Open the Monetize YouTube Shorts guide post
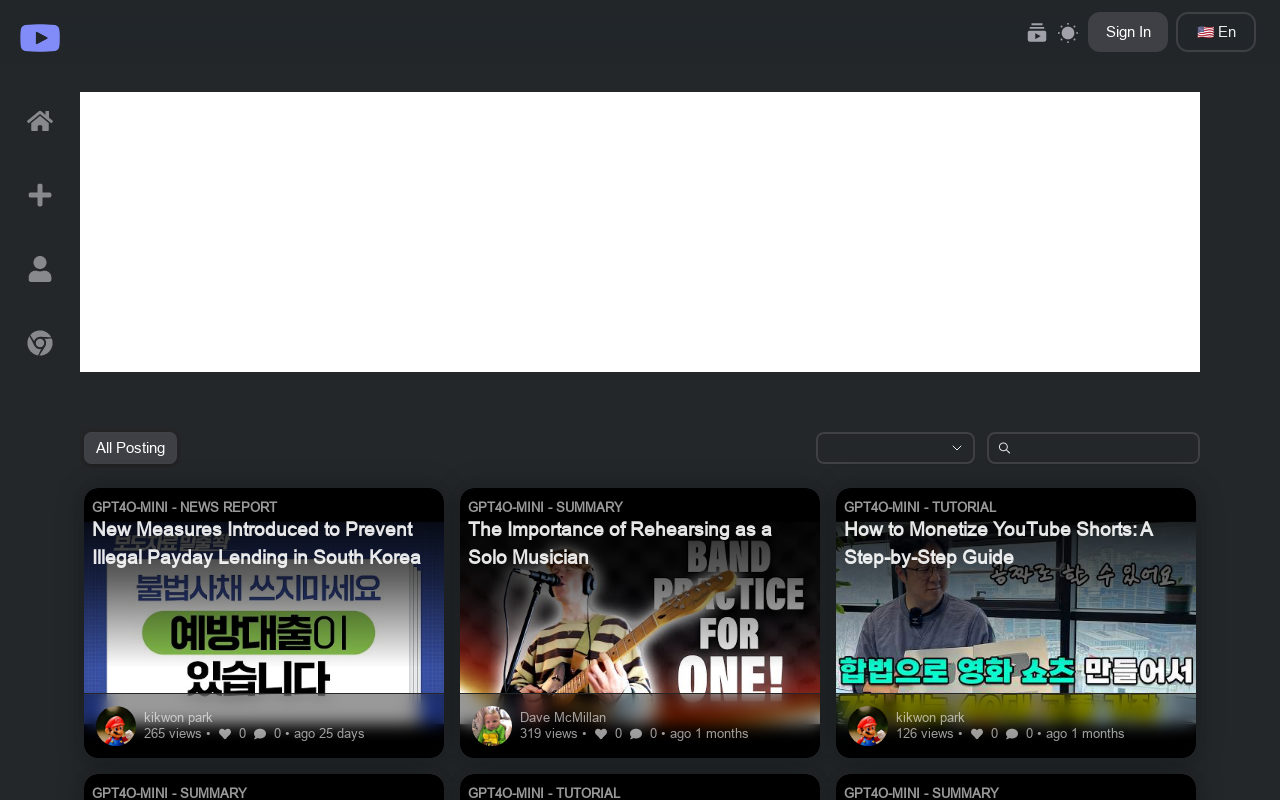 998,543
